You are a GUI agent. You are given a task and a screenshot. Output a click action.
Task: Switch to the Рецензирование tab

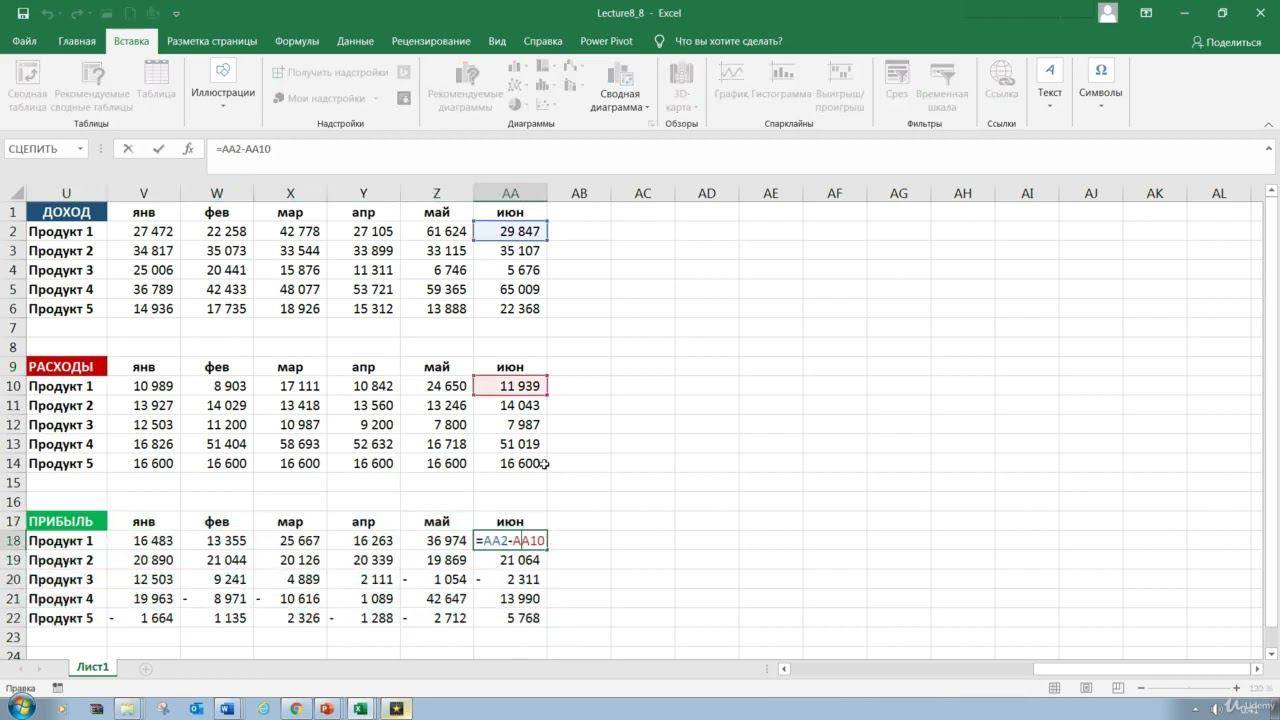(431, 41)
